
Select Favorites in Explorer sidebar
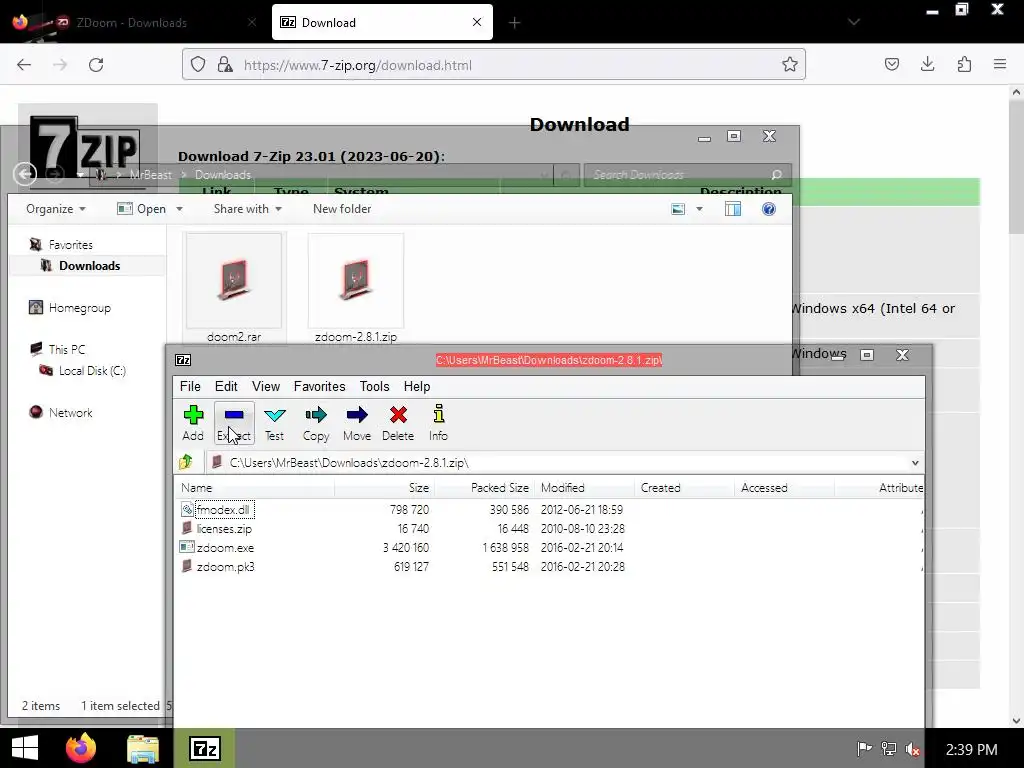pyautogui.click(x=71, y=245)
